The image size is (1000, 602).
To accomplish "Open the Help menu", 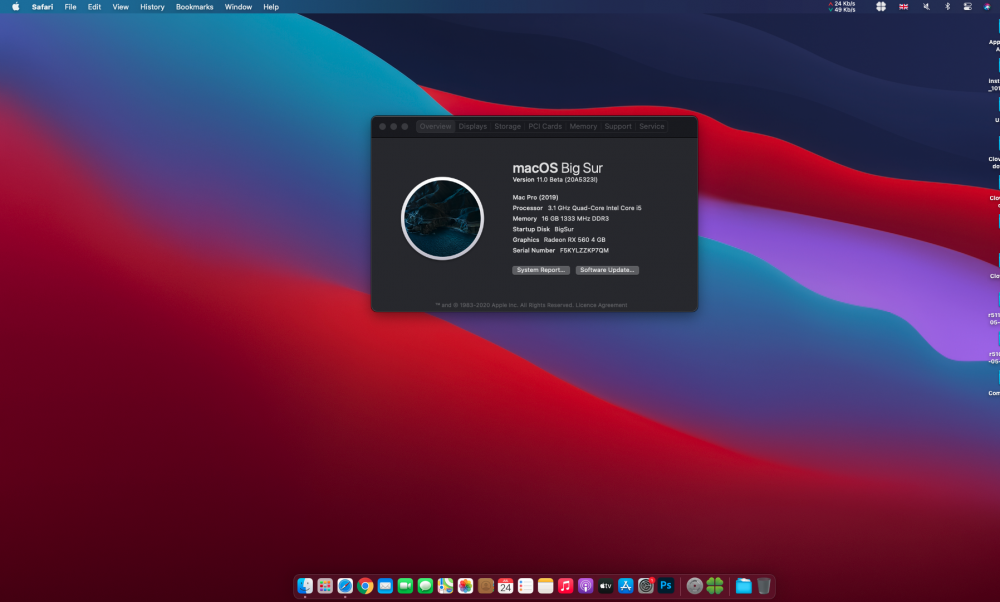I will (x=271, y=6).
